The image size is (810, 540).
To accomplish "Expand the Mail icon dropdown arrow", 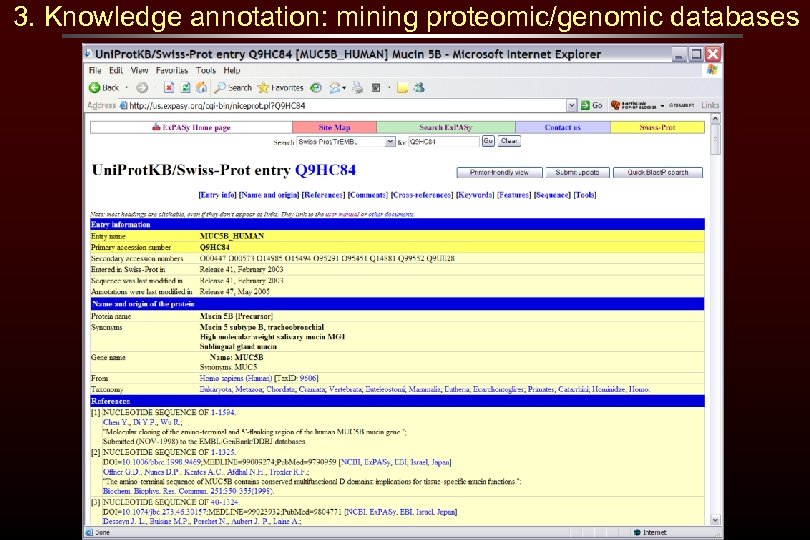I will [344, 88].
